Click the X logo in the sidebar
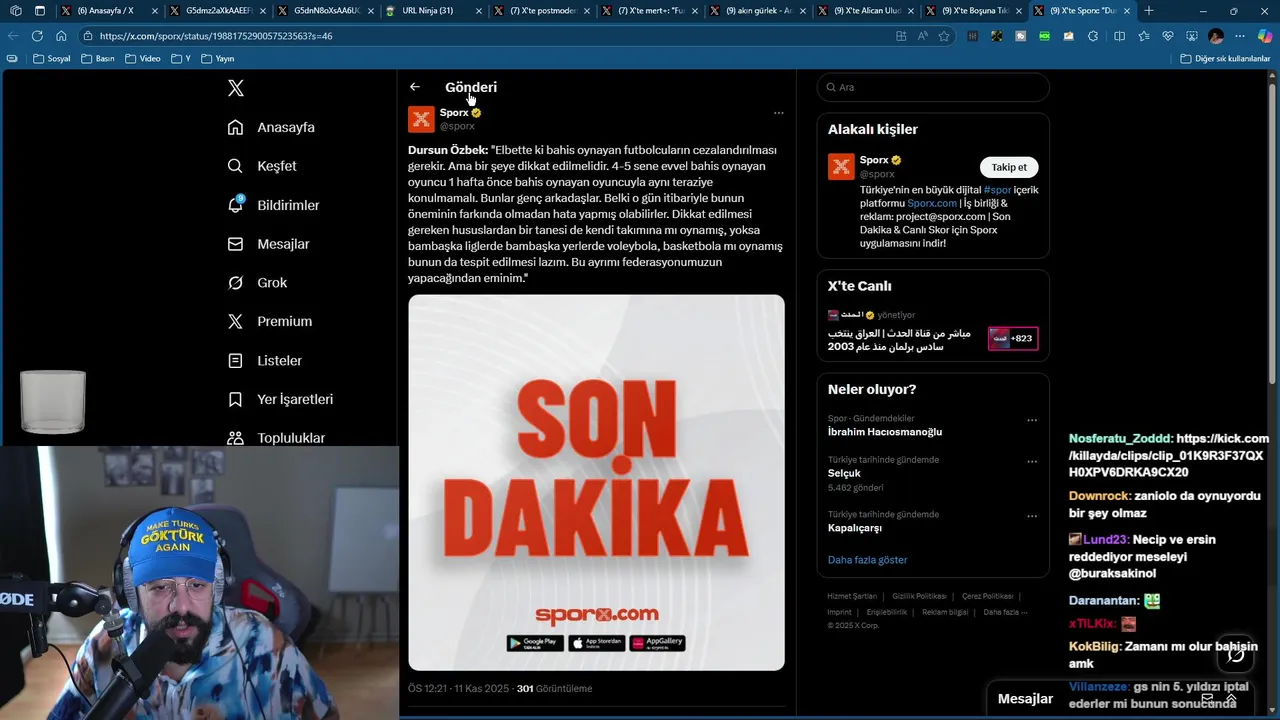The height and width of the screenshot is (720, 1280). (236, 88)
